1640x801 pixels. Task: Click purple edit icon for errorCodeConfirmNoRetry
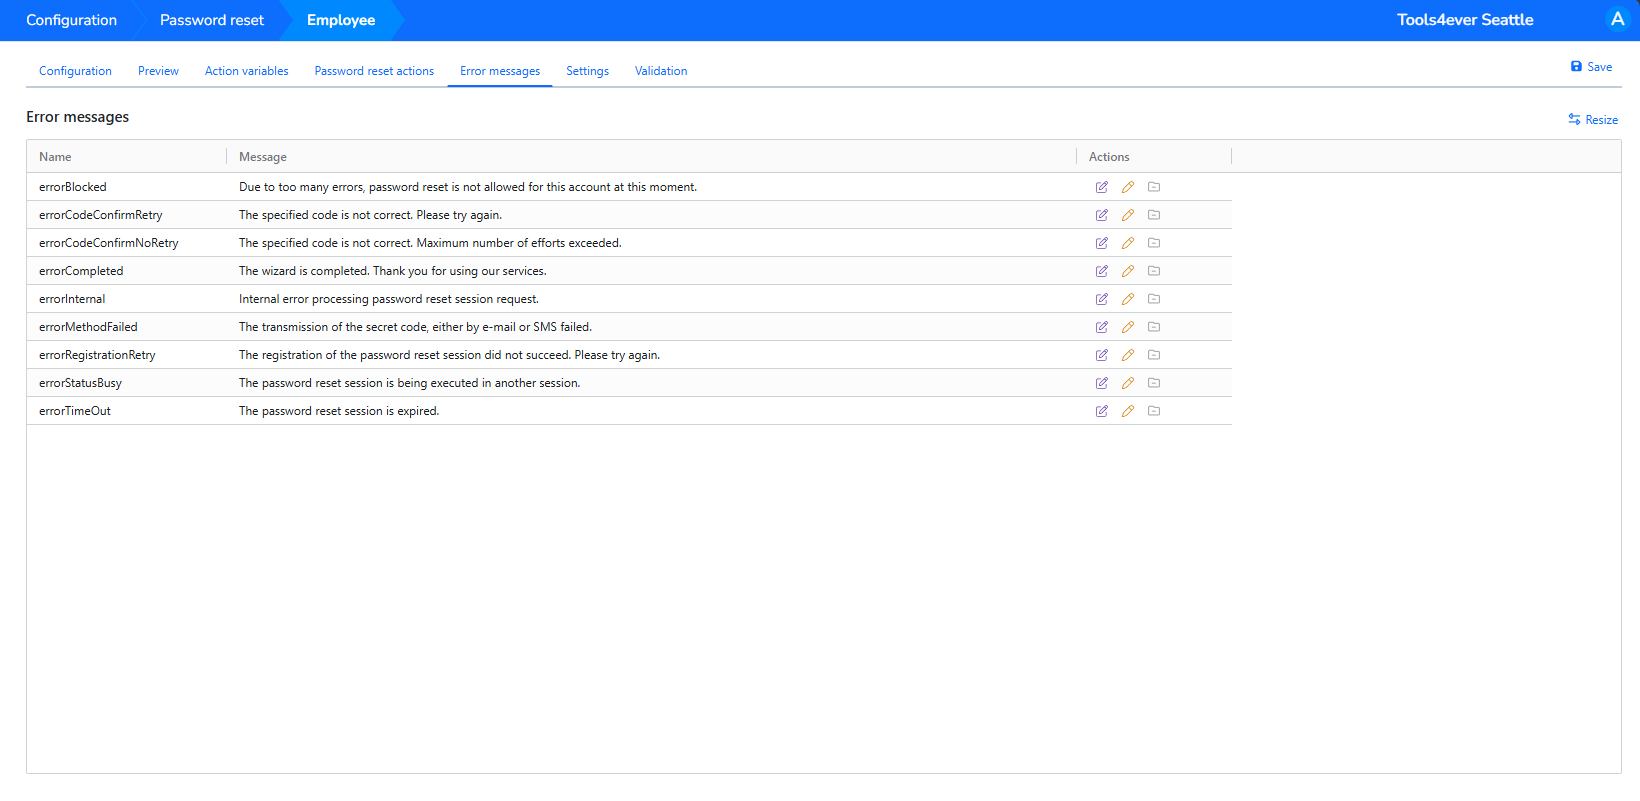[x=1101, y=243]
